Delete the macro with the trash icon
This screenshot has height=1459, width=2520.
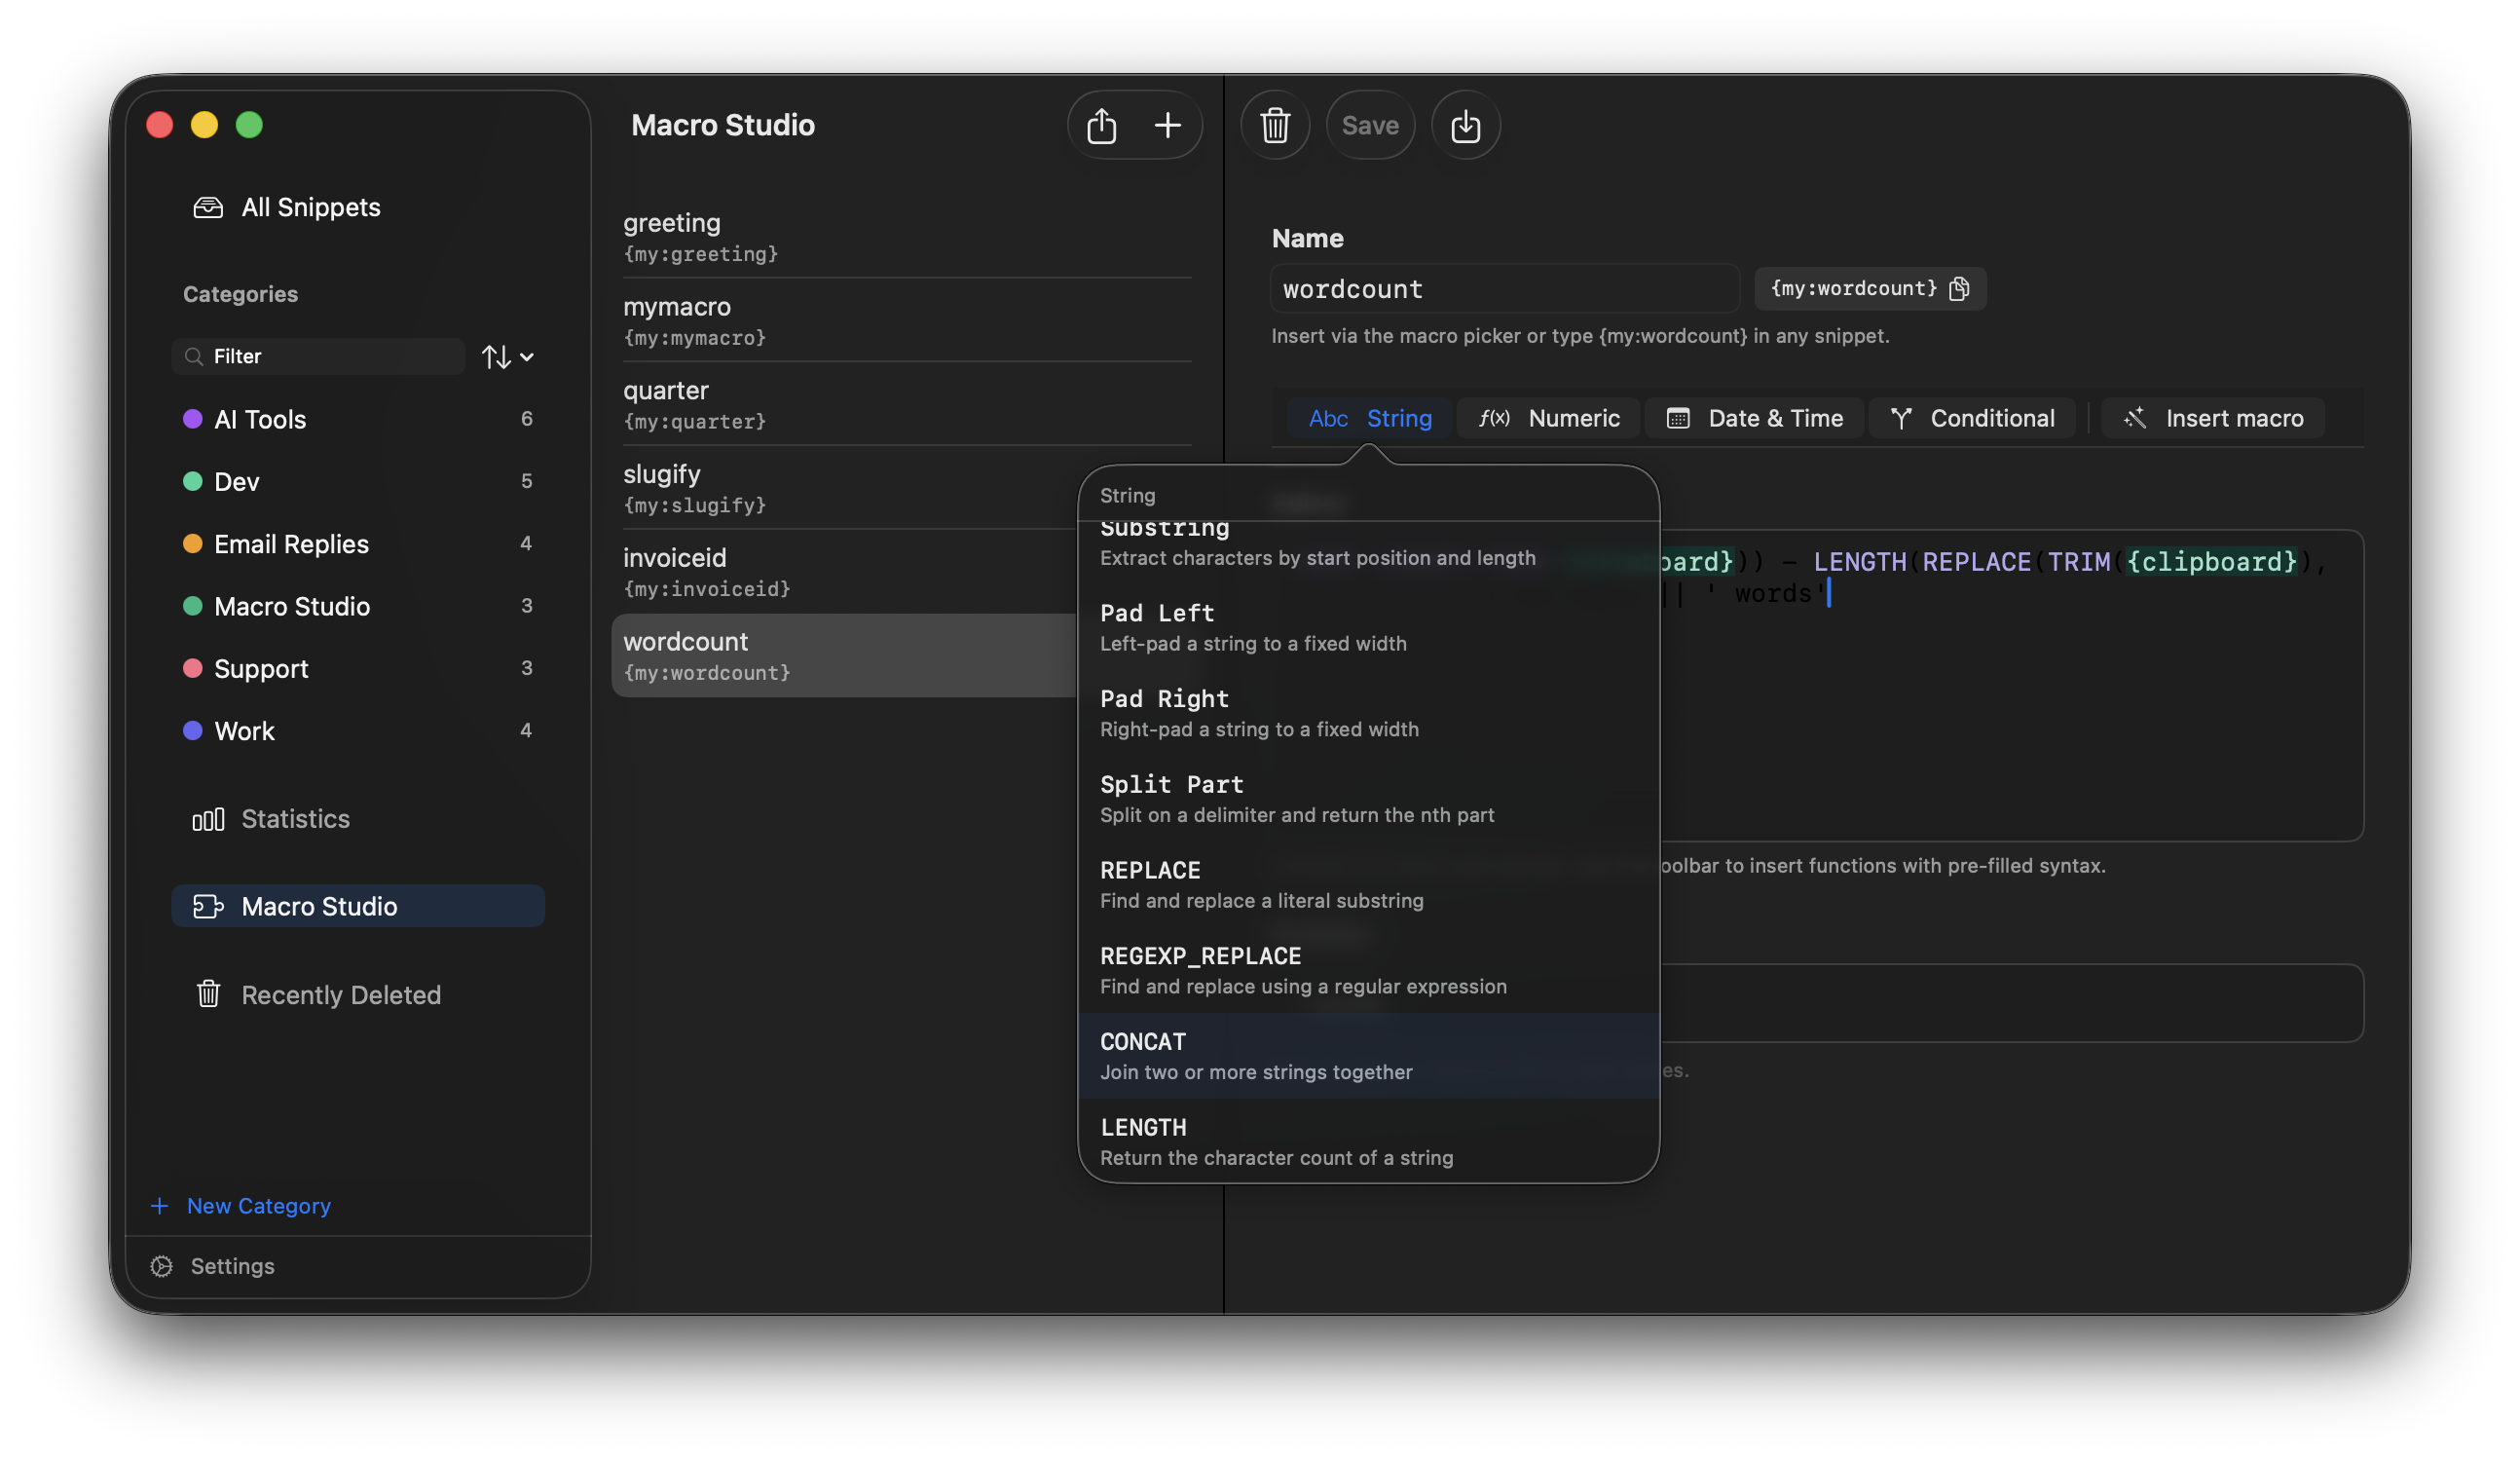pos(1275,125)
